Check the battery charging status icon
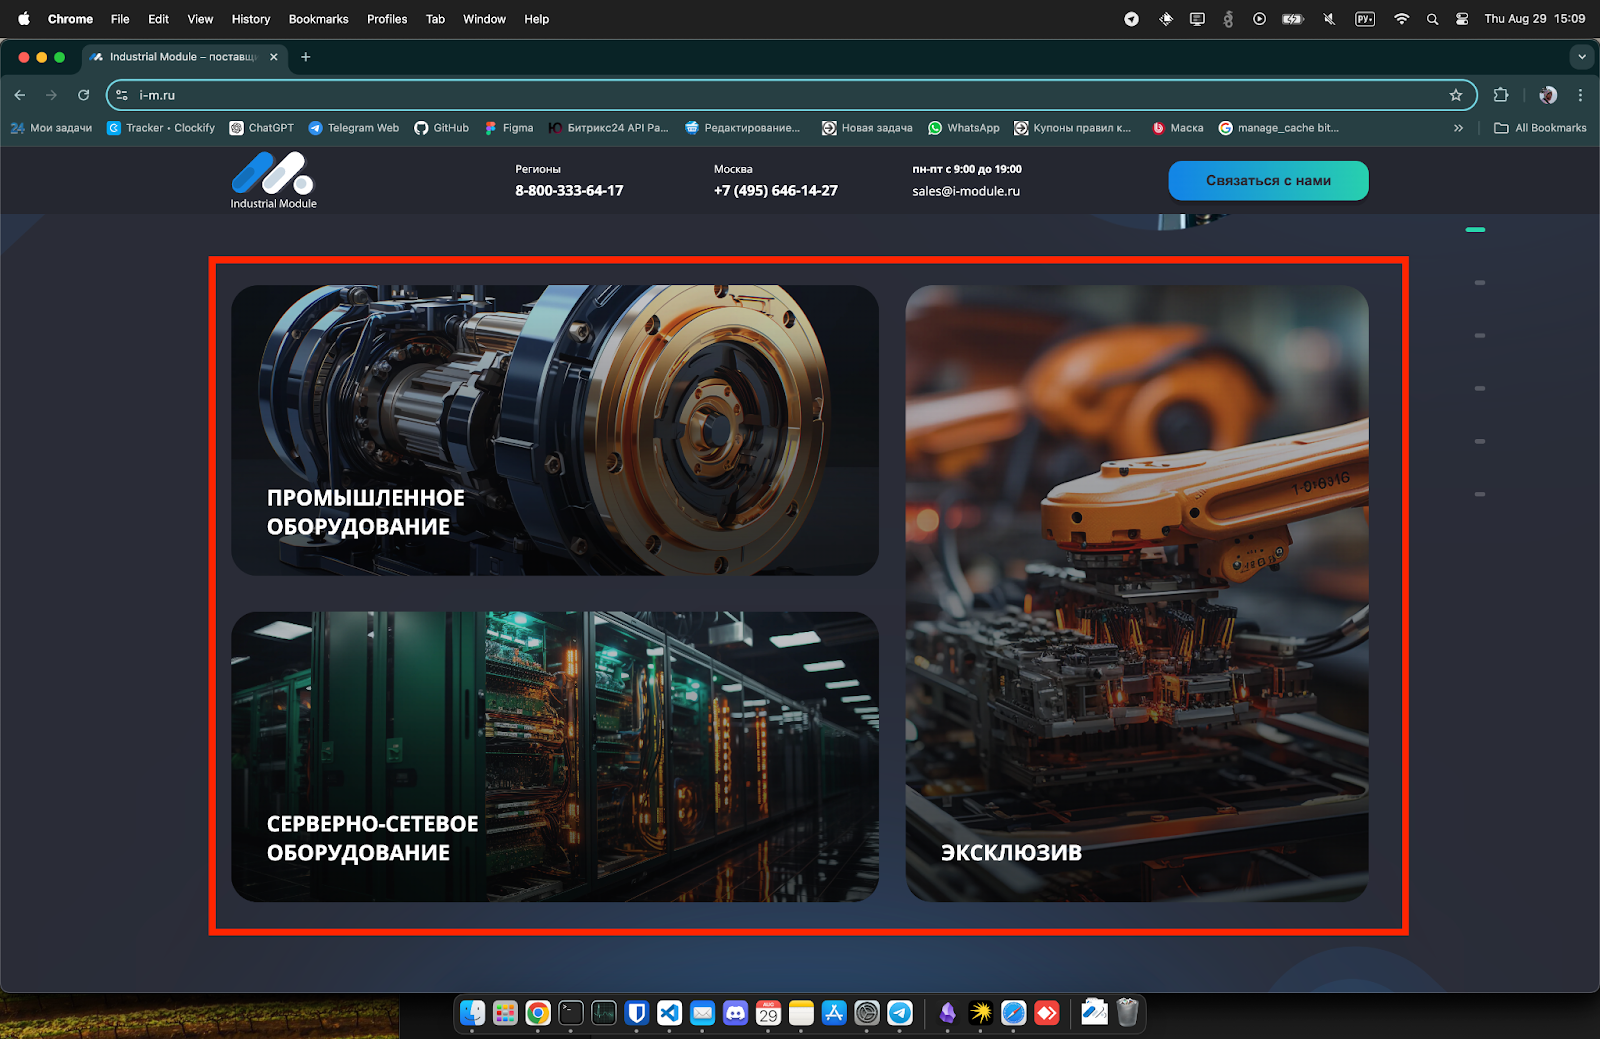The width and height of the screenshot is (1600, 1039). (1293, 19)
